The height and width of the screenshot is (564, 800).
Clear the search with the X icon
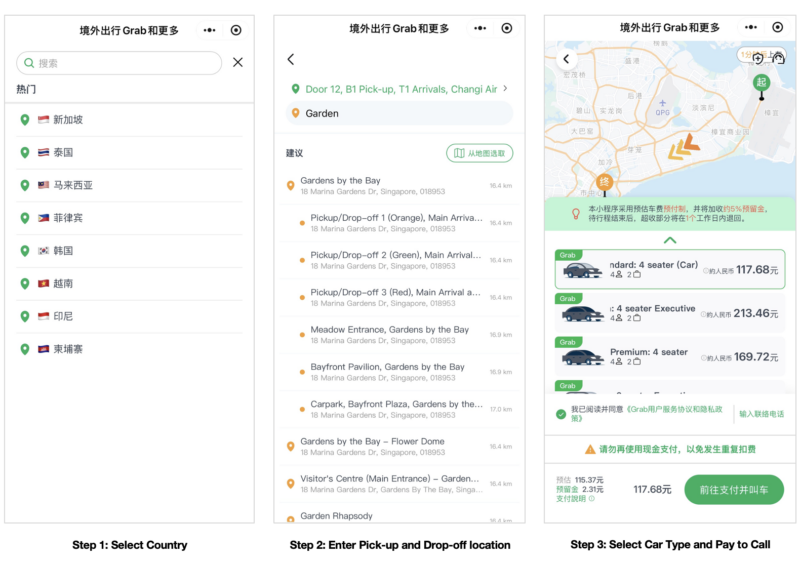point(238,62)
